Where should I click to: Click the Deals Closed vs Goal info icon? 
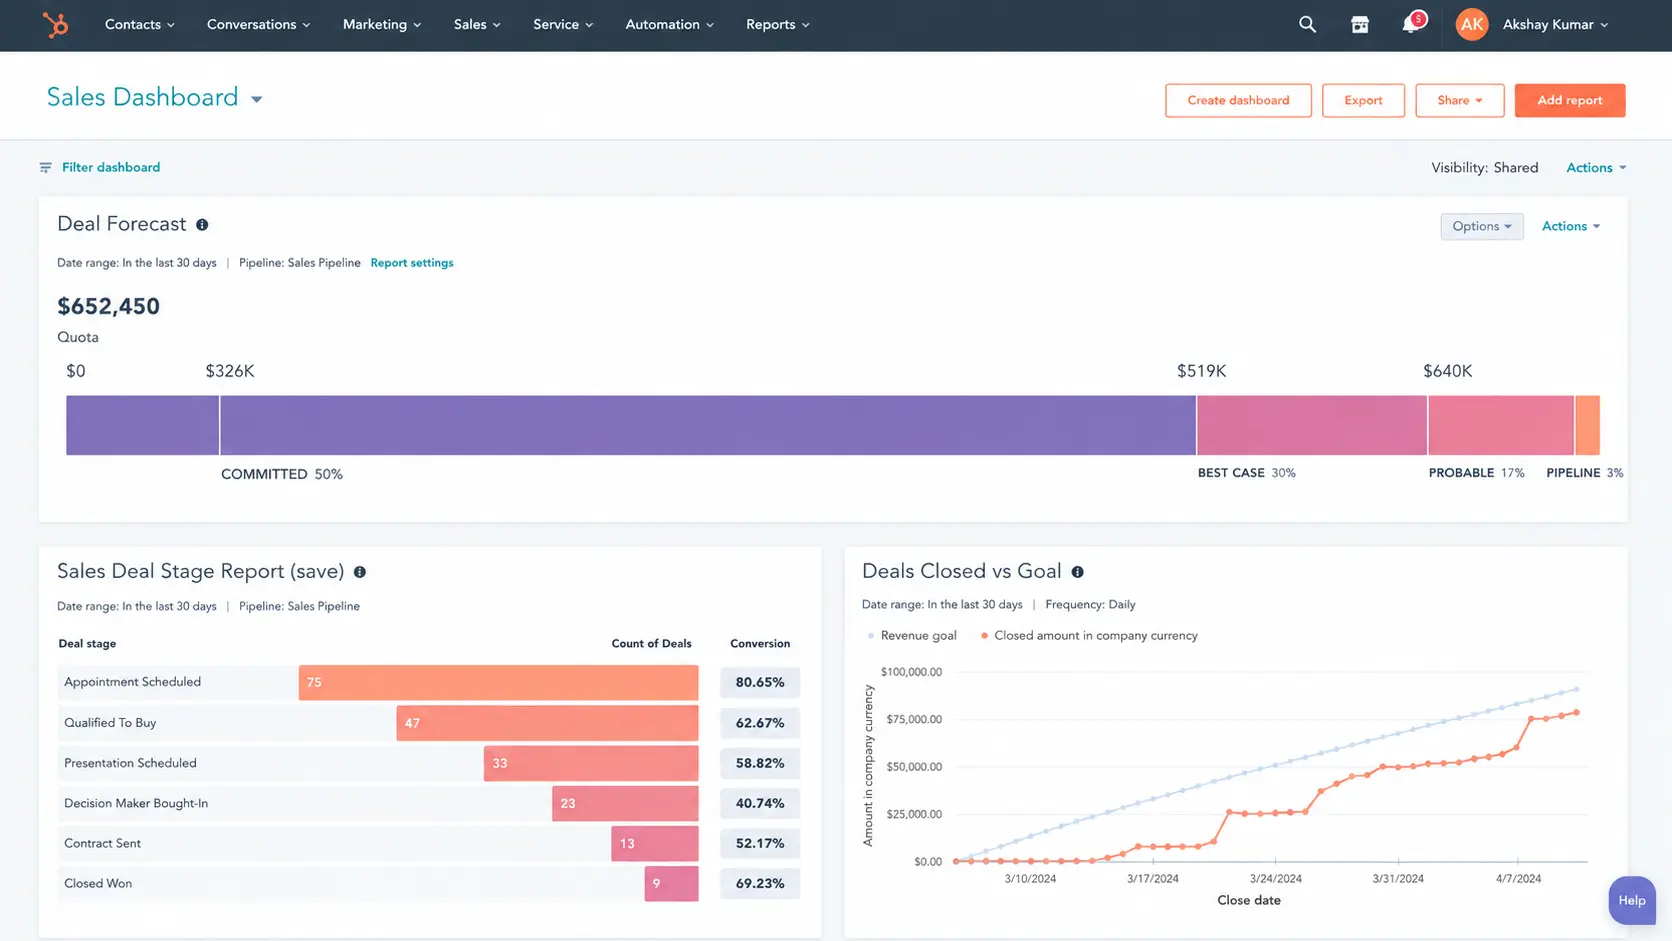pyautogui.click(x=1077, y=572)
